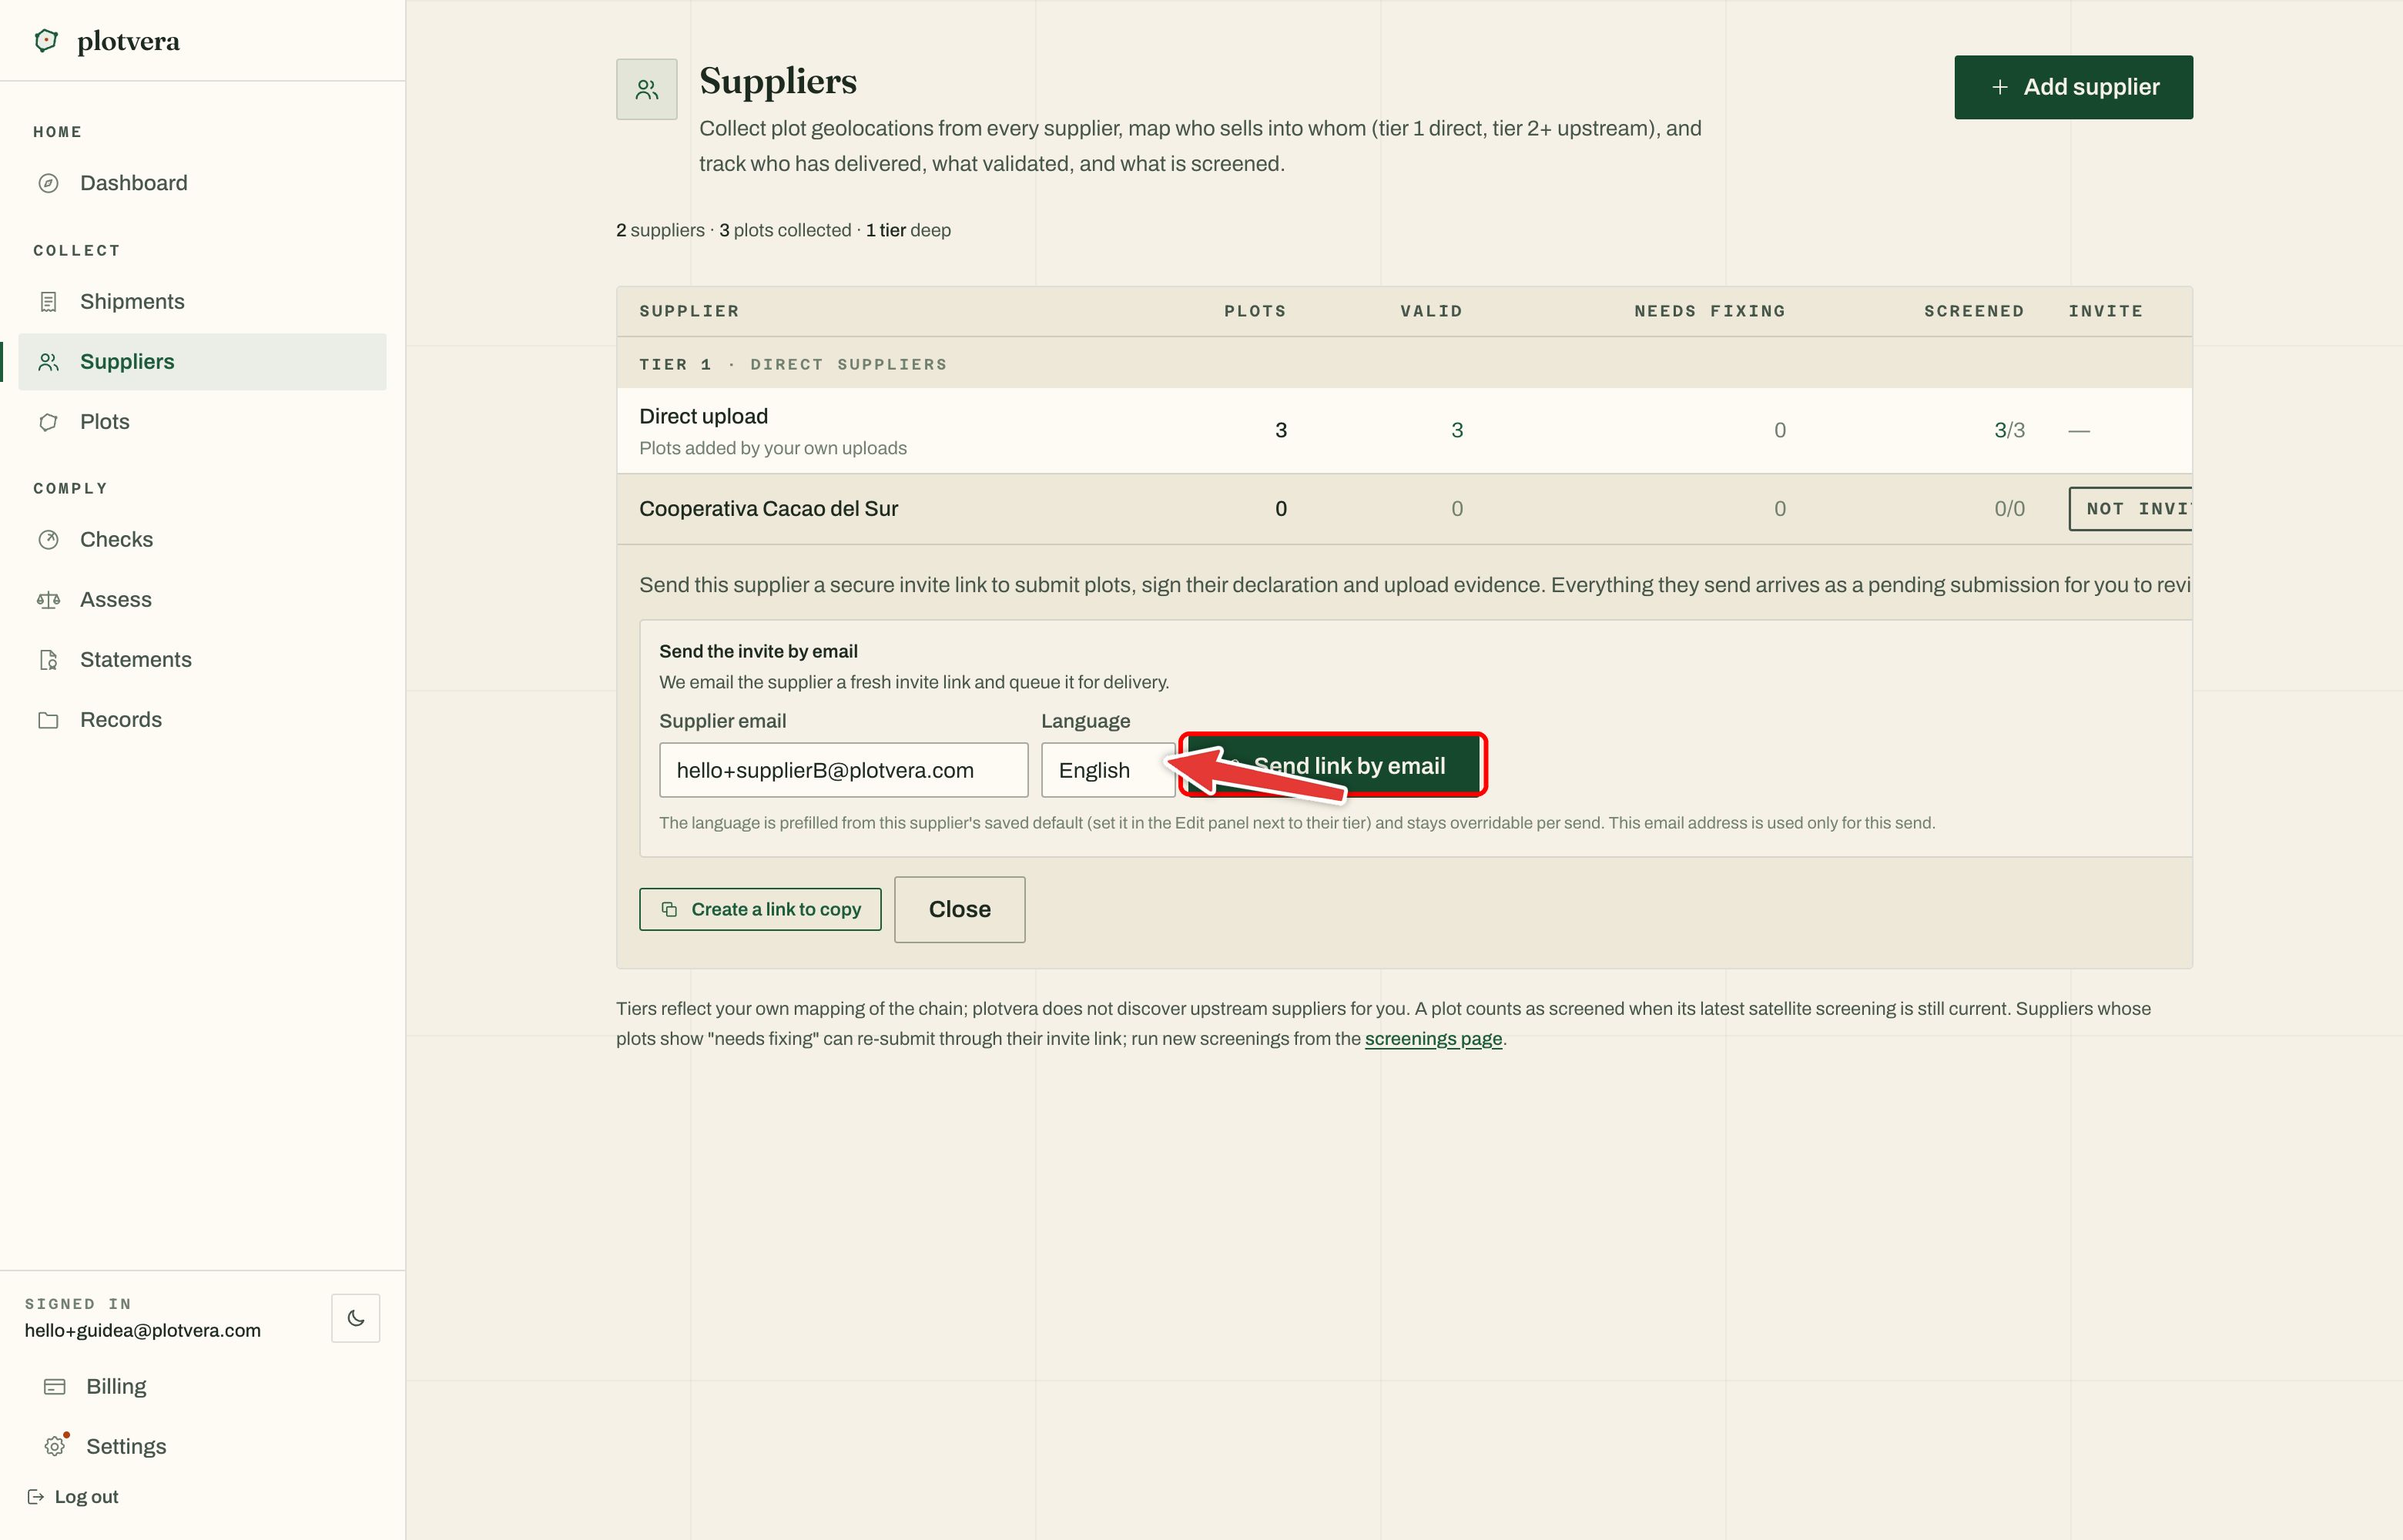The width and height of the screenshot is (2403, 1540).
Task: Click Cooperativa screened value 0/0
Action: [x=2009, y=509]
